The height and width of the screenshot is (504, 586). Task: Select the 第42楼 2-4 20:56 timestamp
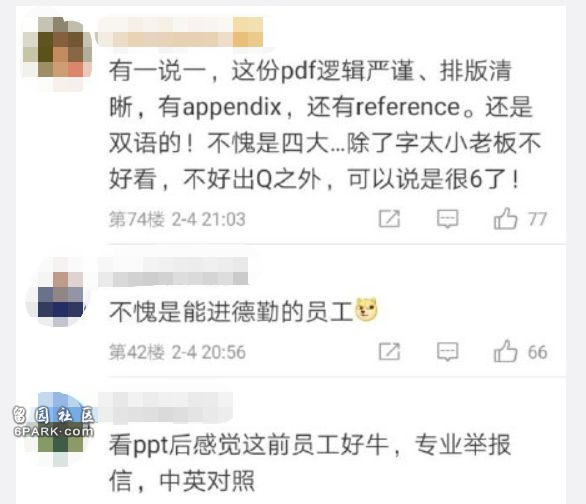click(x=177, y=352)
